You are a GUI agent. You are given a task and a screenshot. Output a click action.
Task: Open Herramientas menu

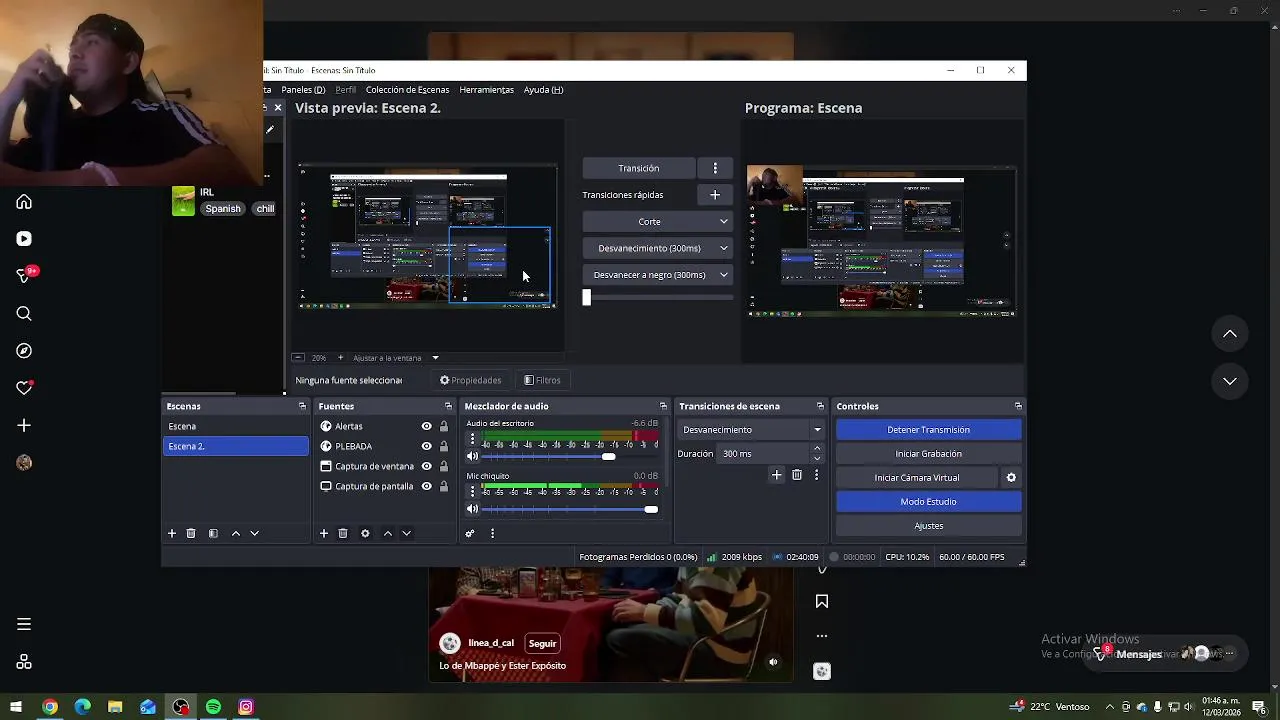click(x=486, y=90)
